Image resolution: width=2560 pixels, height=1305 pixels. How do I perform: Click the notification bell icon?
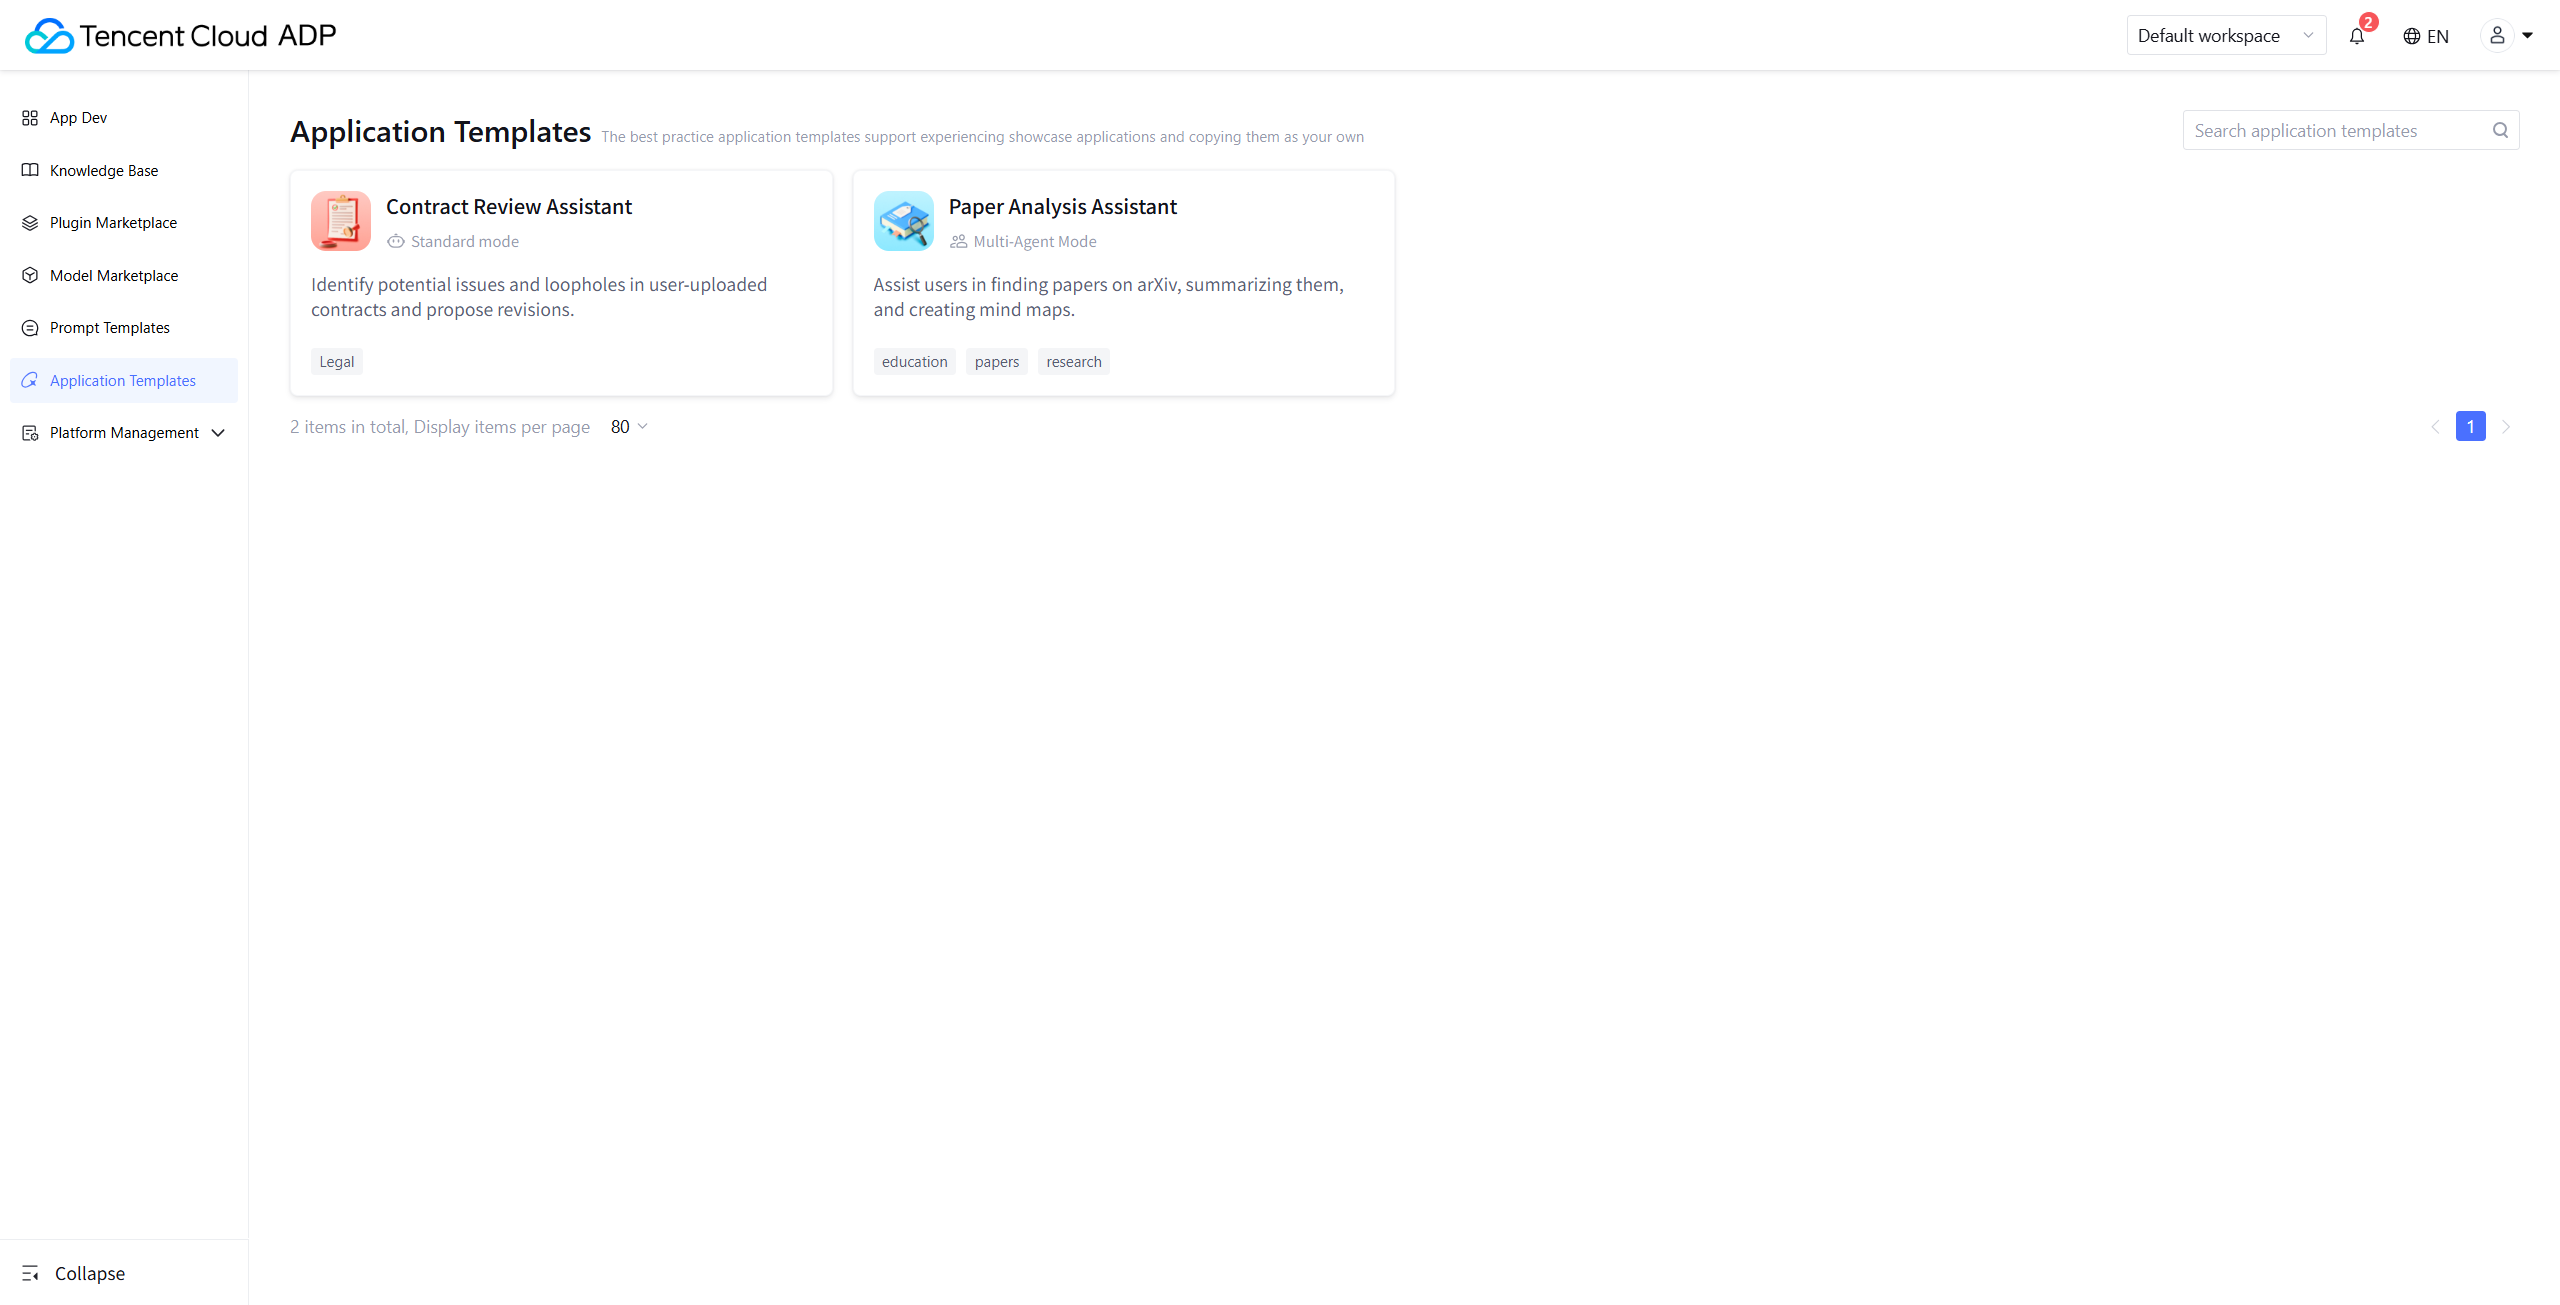click(x=2357, y=37)
